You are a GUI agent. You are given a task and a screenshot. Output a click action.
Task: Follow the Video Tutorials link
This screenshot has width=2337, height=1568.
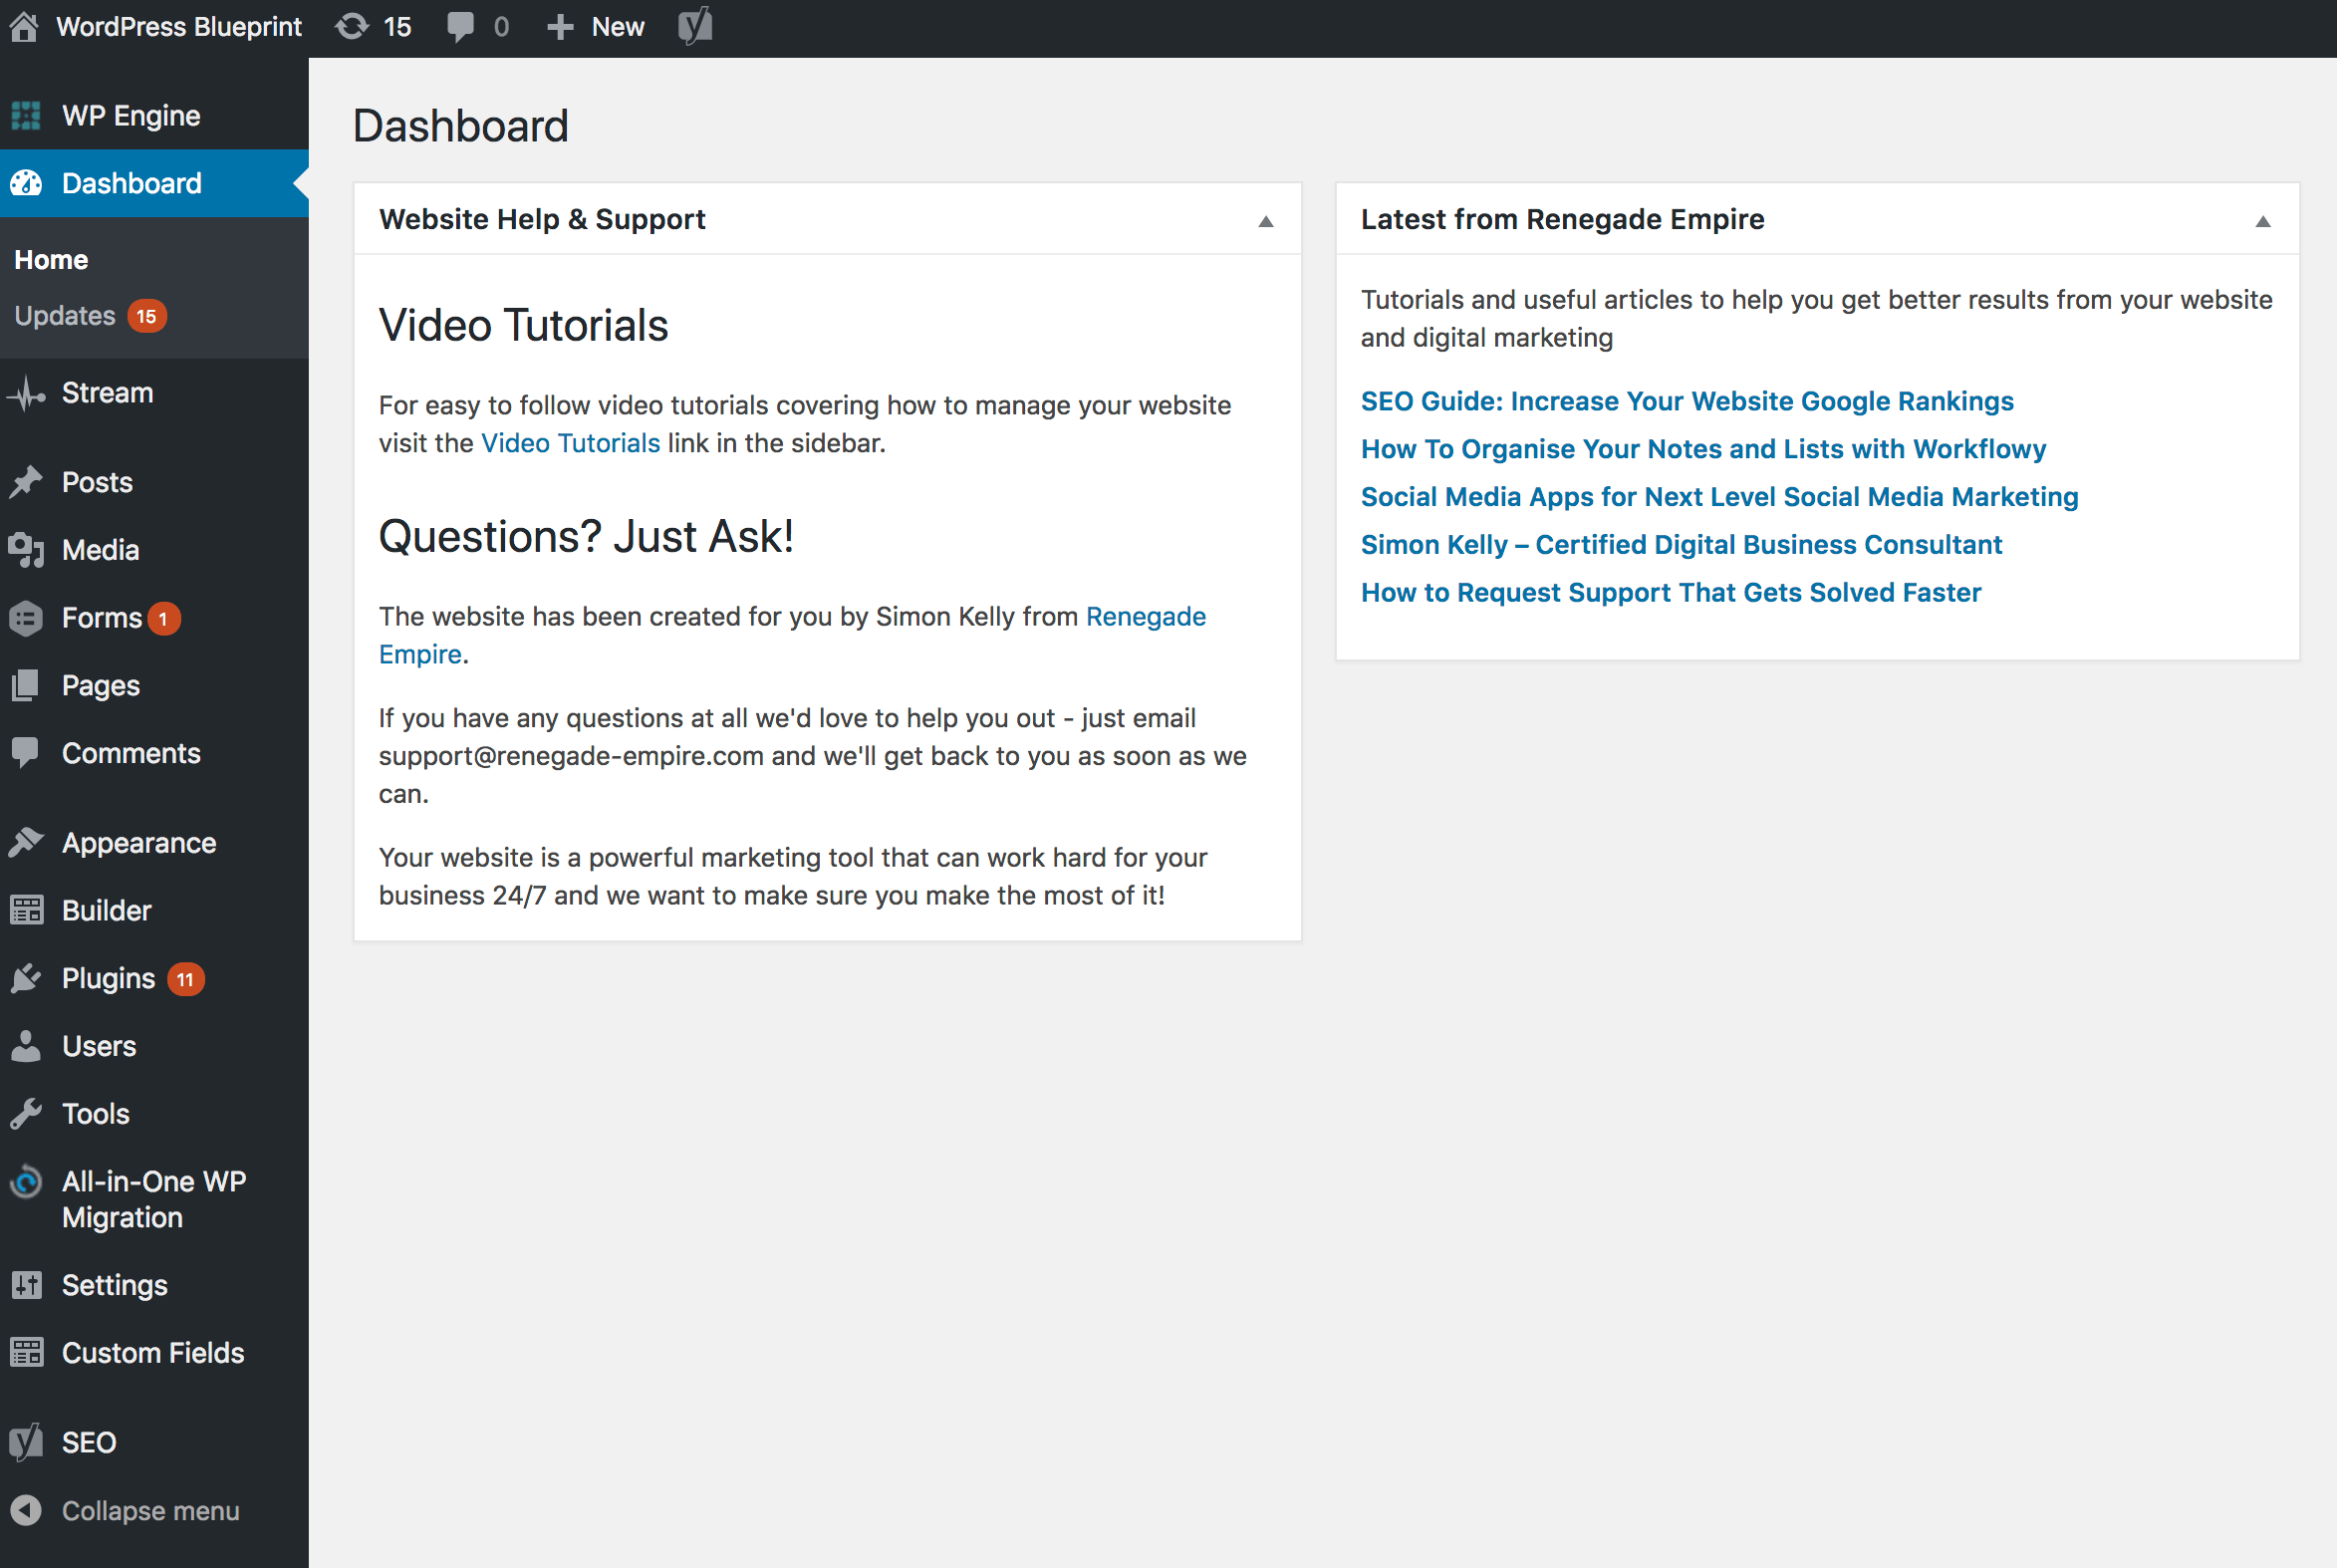pyautogui.click(x=570, y=443)
